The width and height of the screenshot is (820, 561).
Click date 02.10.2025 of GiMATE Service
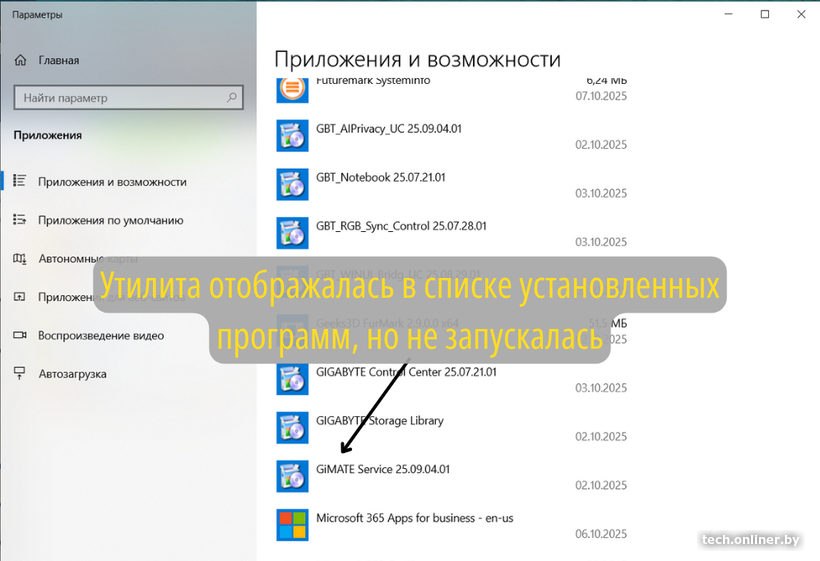click(601, 485)
